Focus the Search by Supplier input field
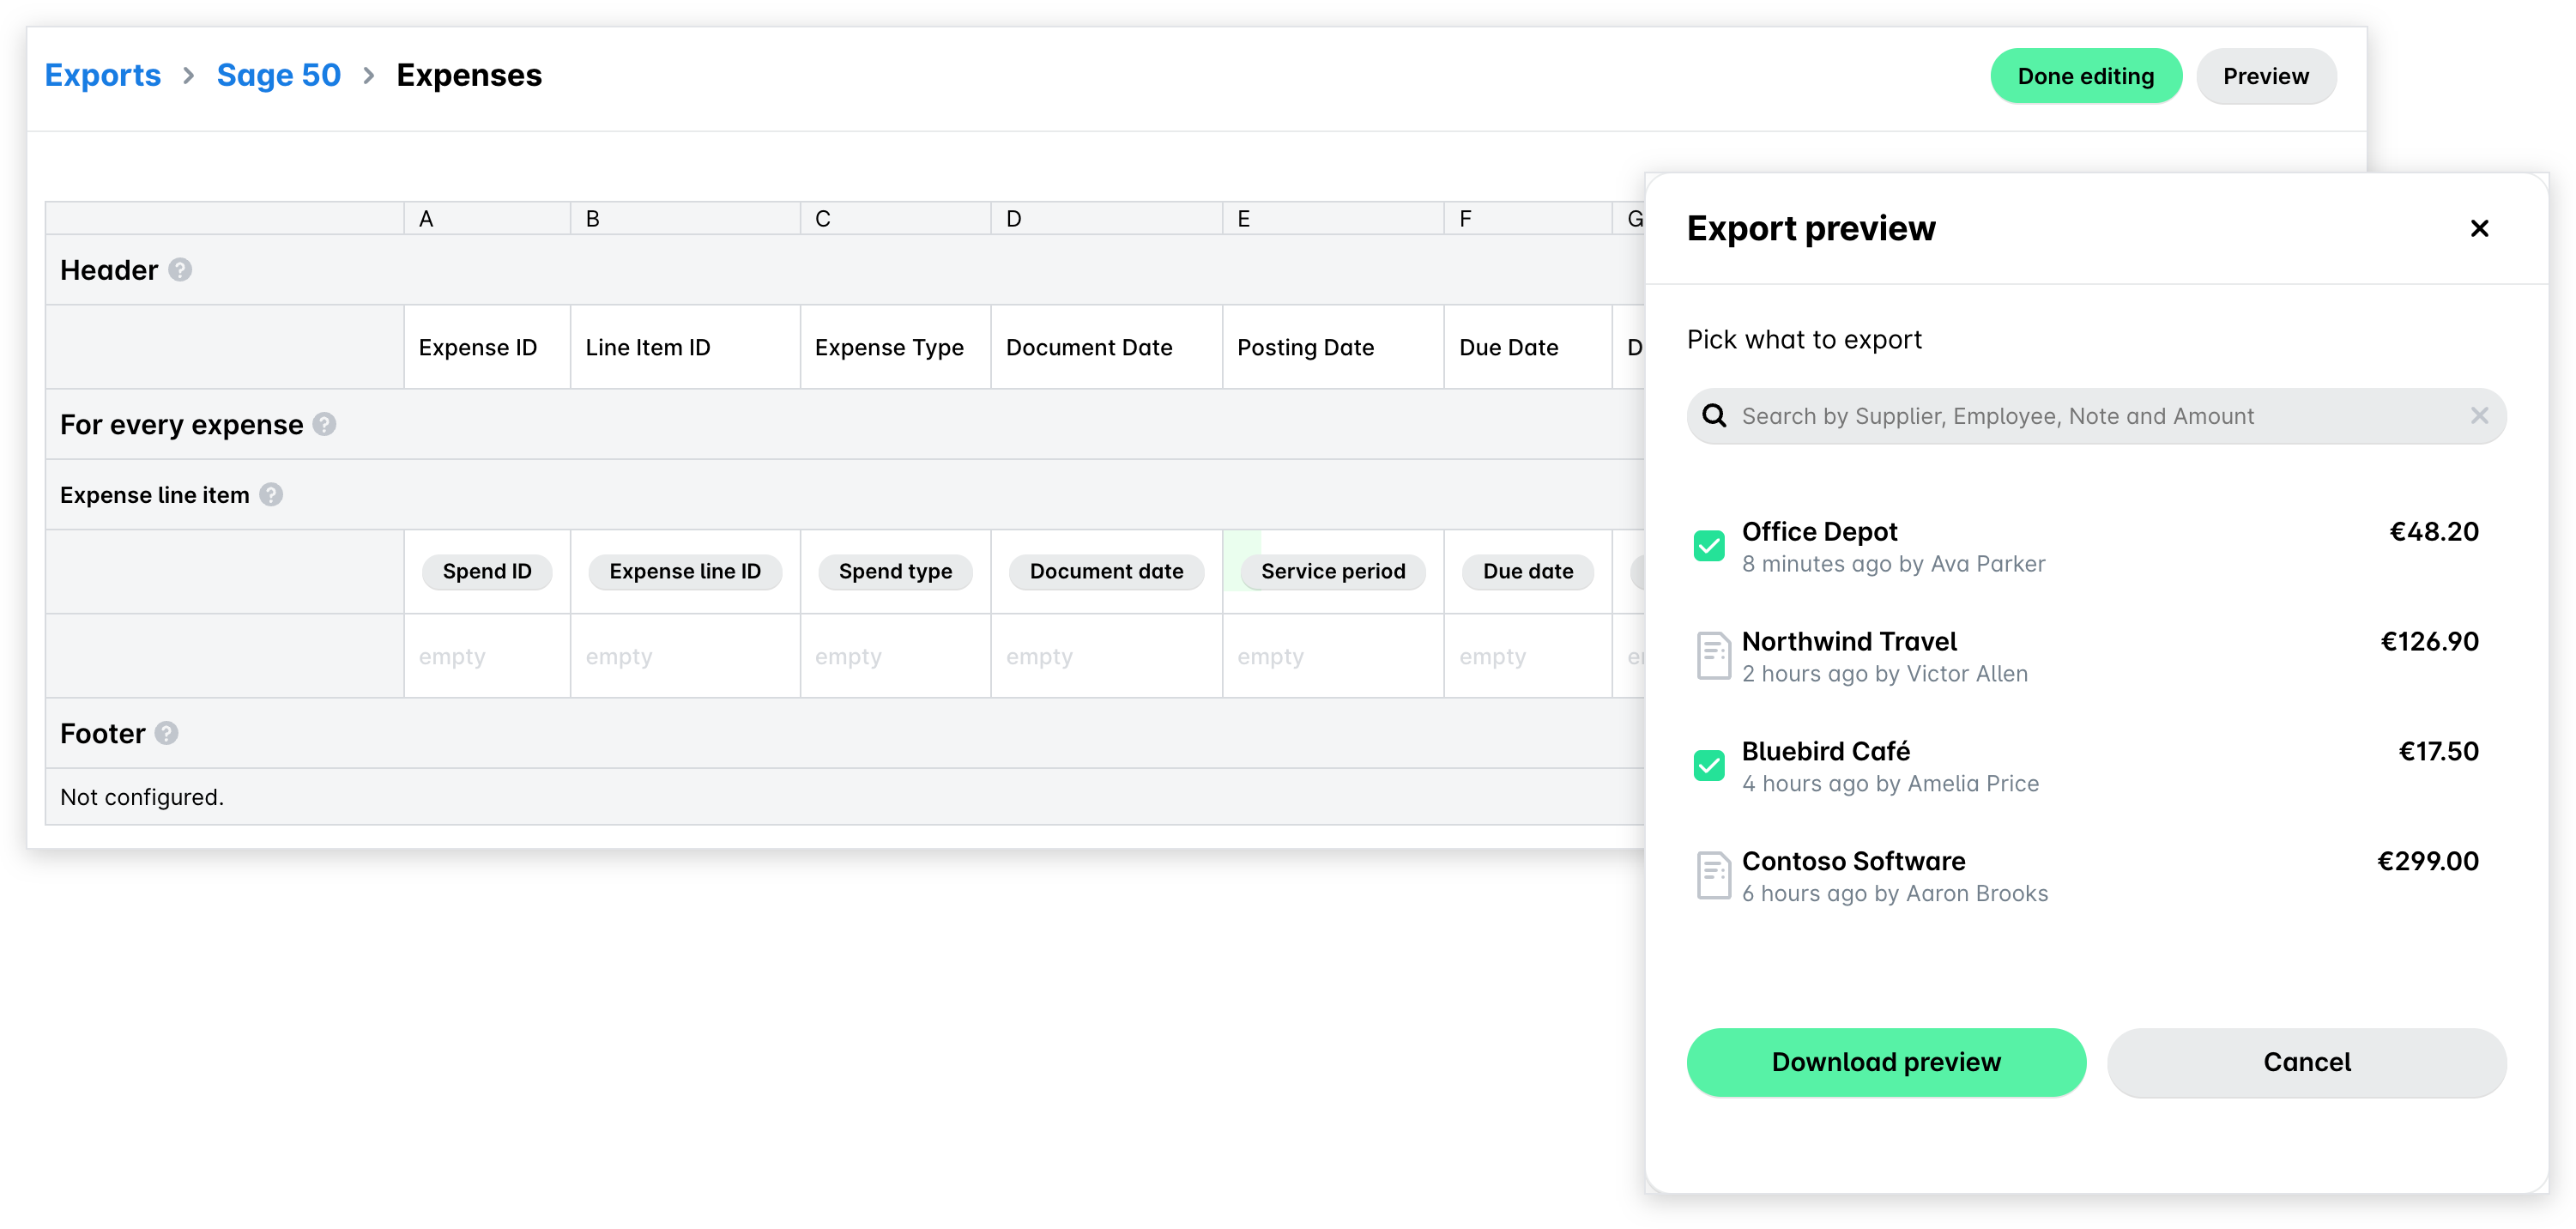This screenshot has width=2576, height=1229. coord(2097,416)
